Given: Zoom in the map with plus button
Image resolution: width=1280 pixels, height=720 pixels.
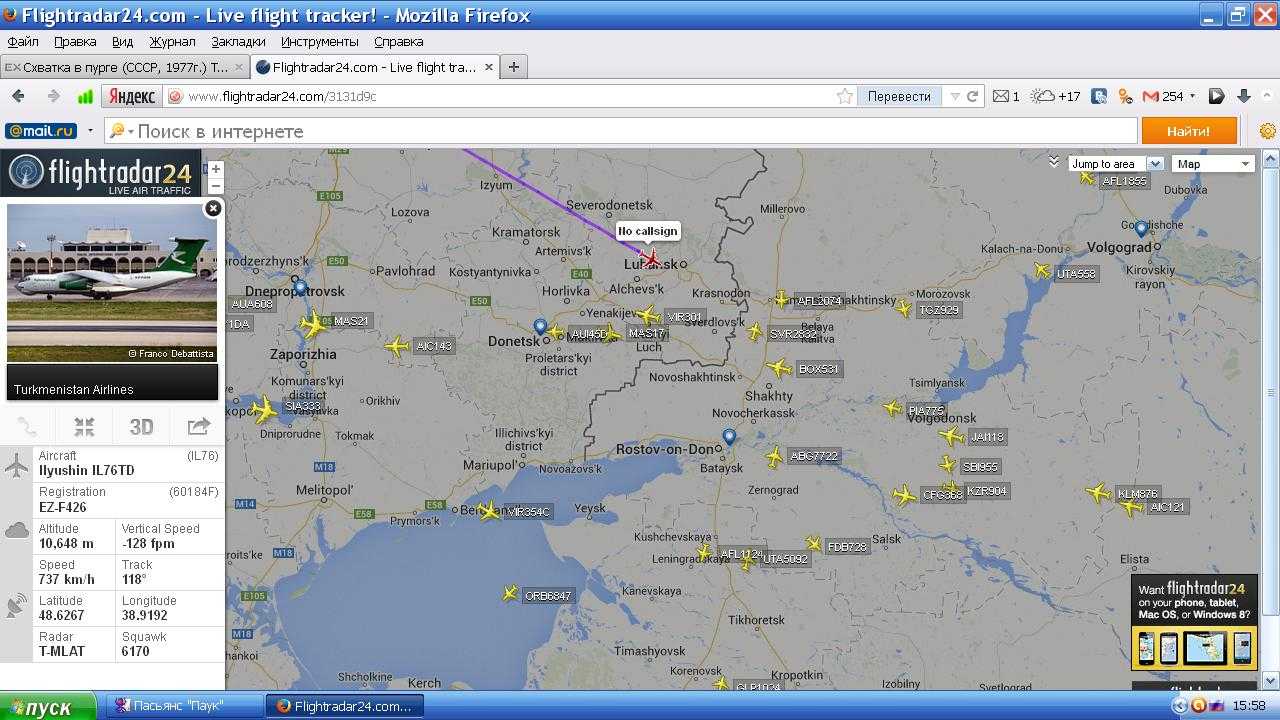Looking at the screenshot, I should click(x=215, y=169).
